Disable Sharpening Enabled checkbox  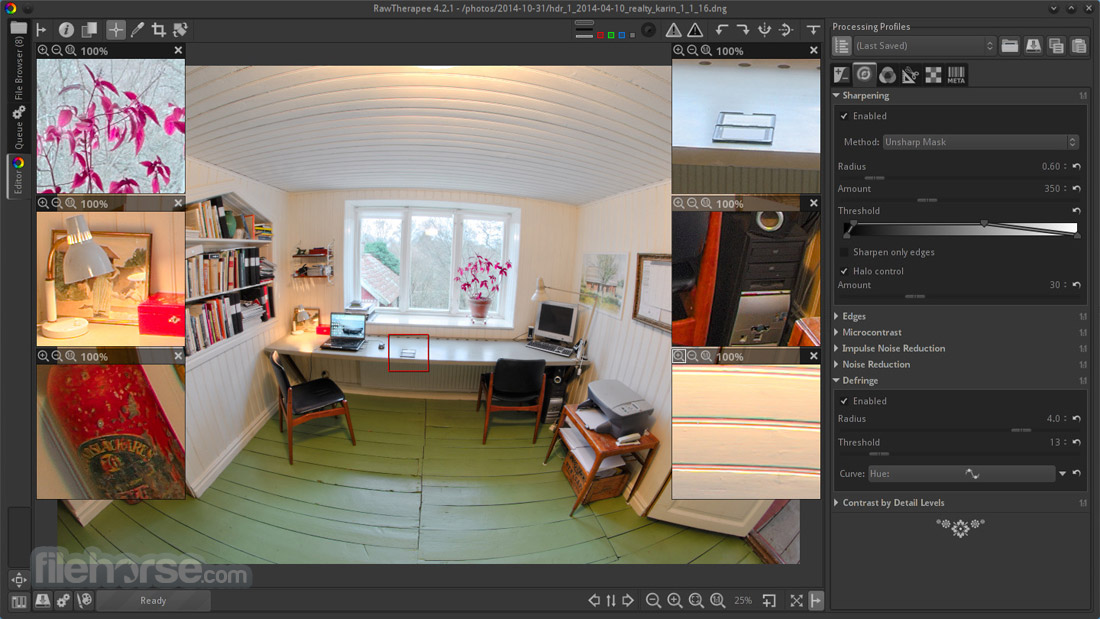coord(844,116)
